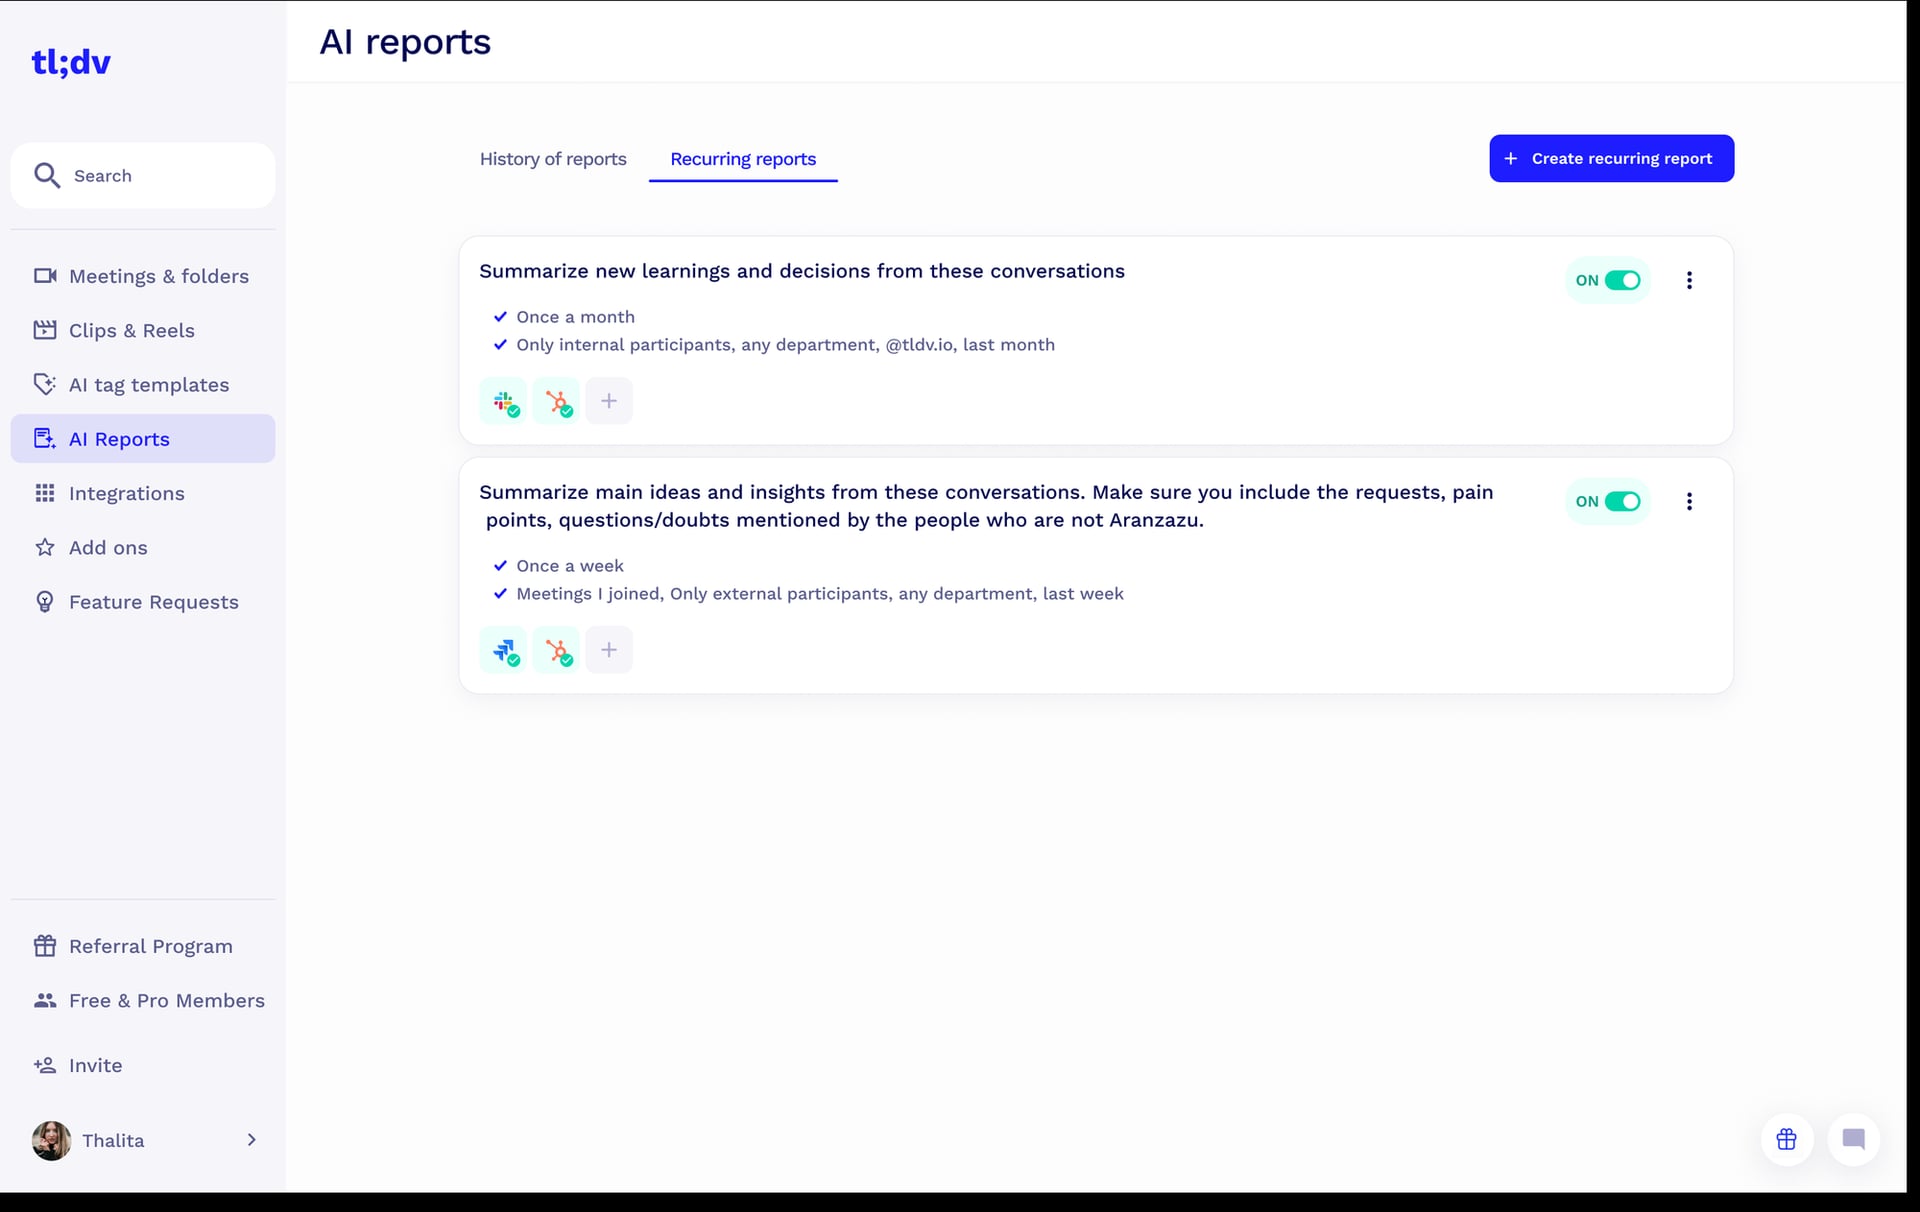The width and height of the screenshot is (1920, 1212).
Task: Click Thalita's profile avatar
Action: coord(51,1140)
